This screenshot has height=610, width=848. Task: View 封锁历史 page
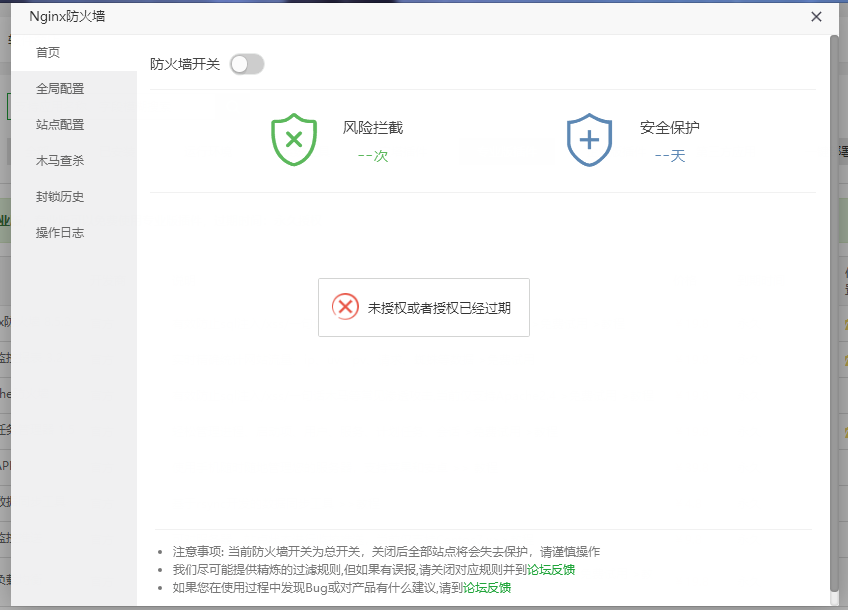tap(74, 197)
